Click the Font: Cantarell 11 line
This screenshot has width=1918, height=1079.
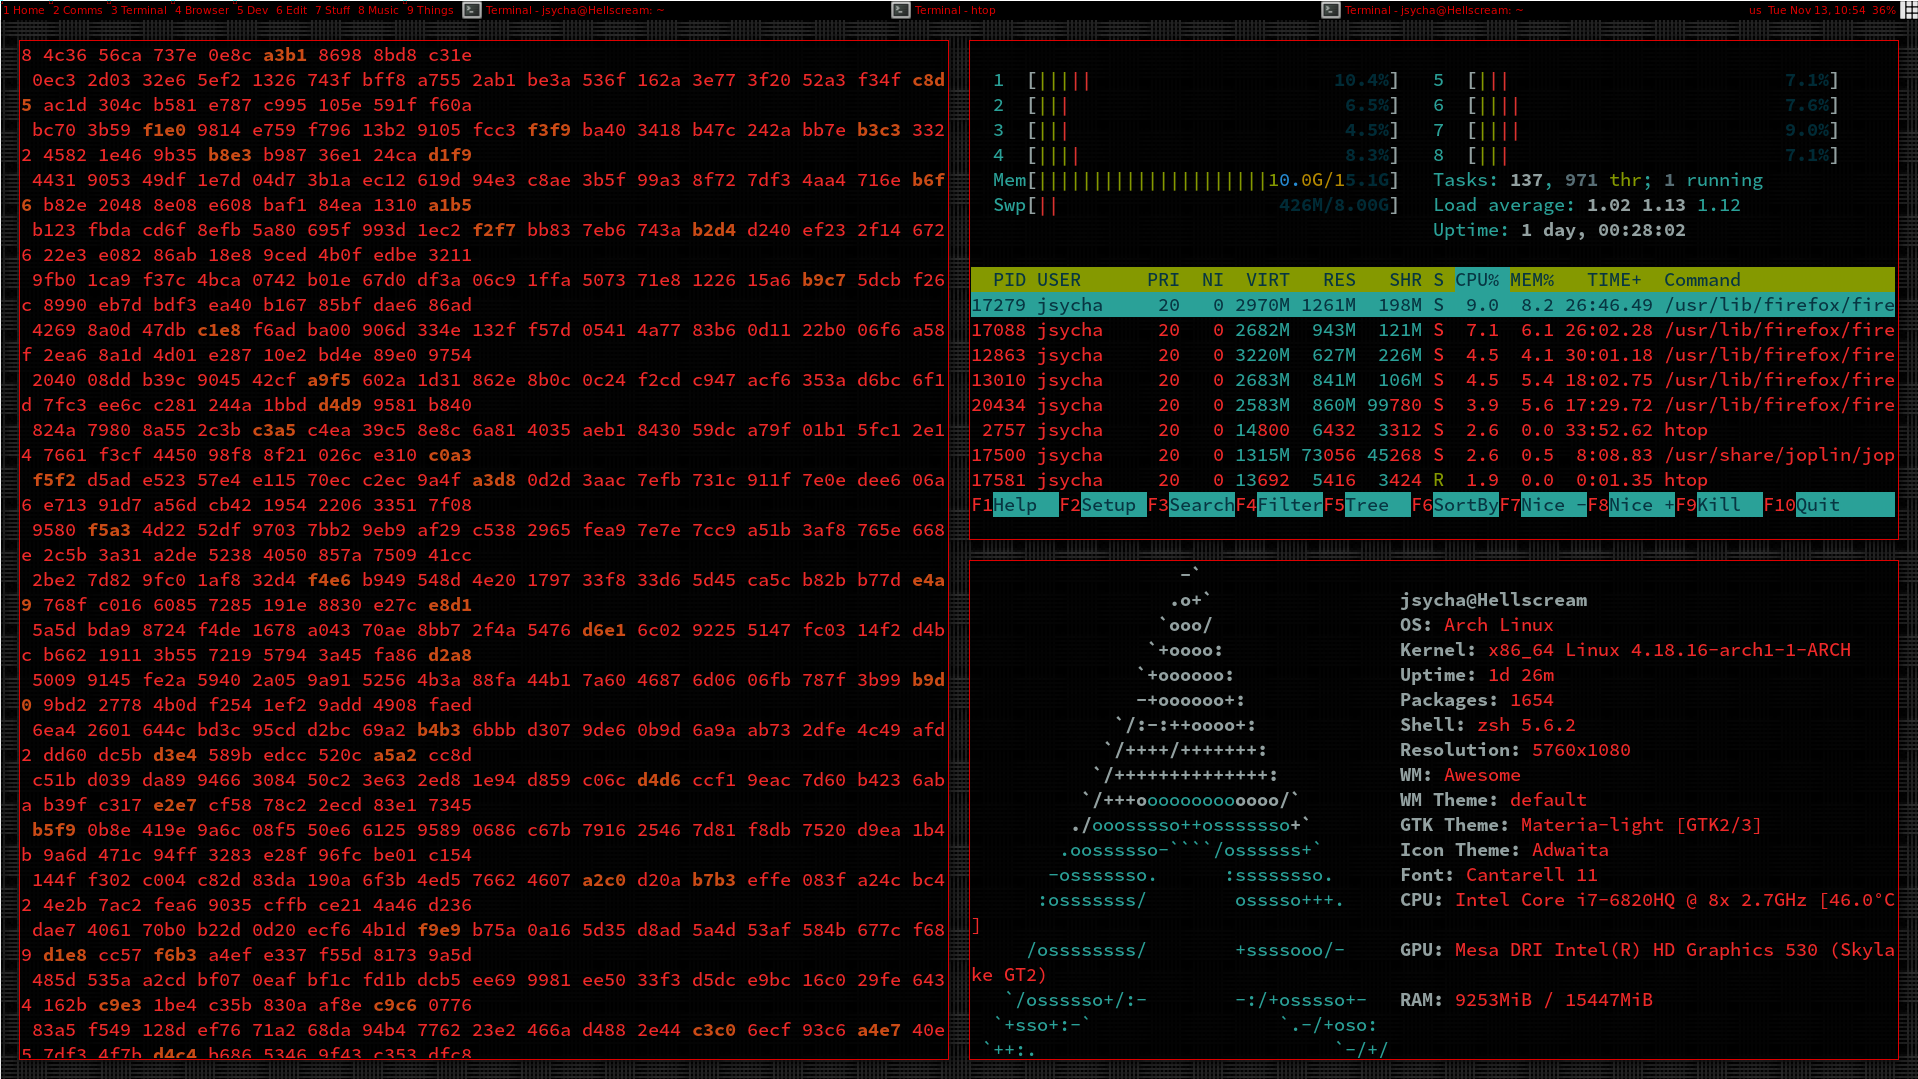1499,875
